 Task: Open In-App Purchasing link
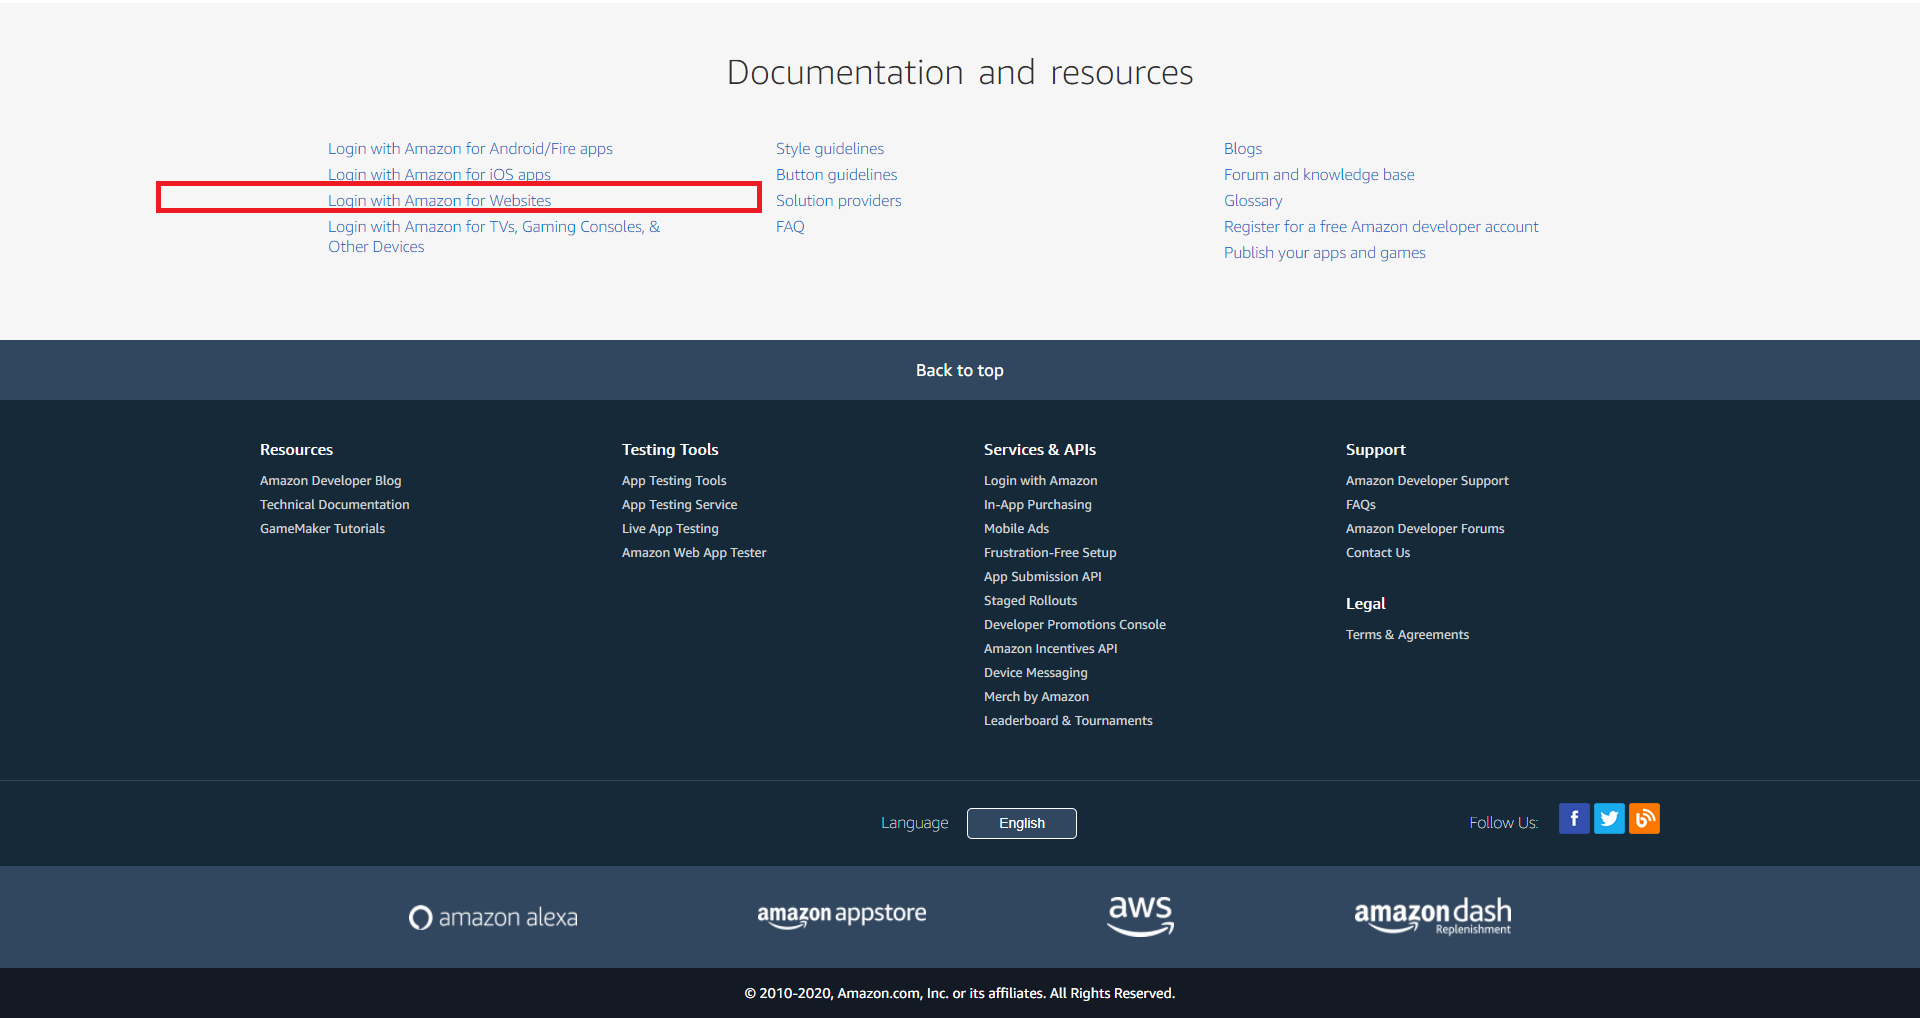tap(1038, 504)
